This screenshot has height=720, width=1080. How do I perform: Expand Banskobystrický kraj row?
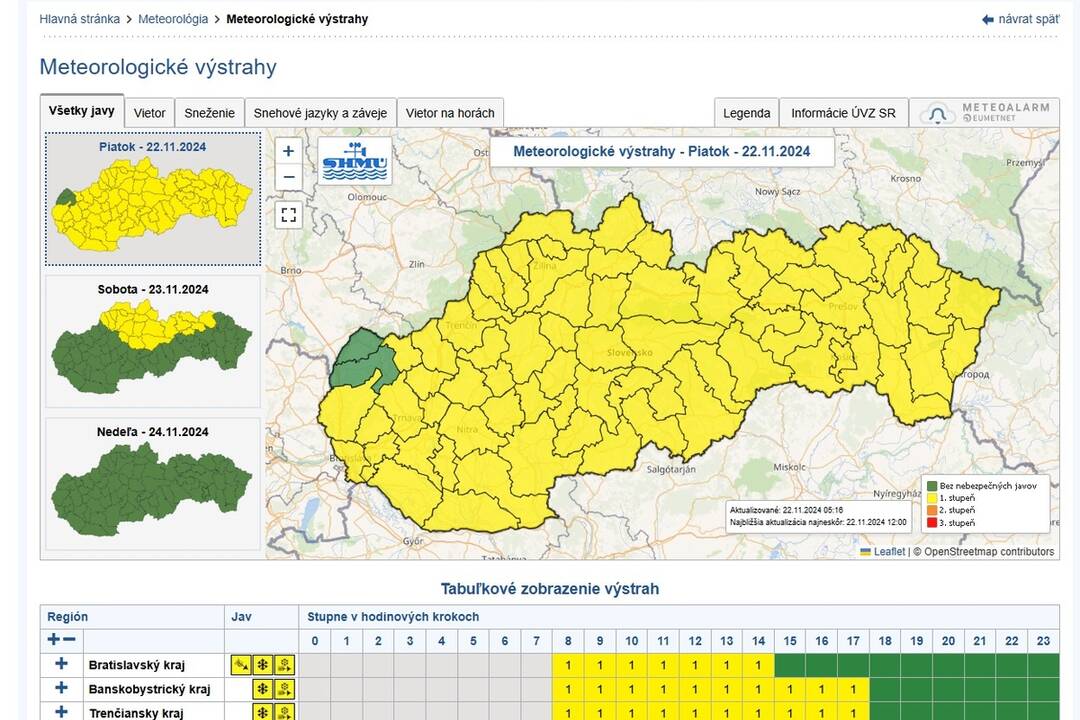pos(61,689)
